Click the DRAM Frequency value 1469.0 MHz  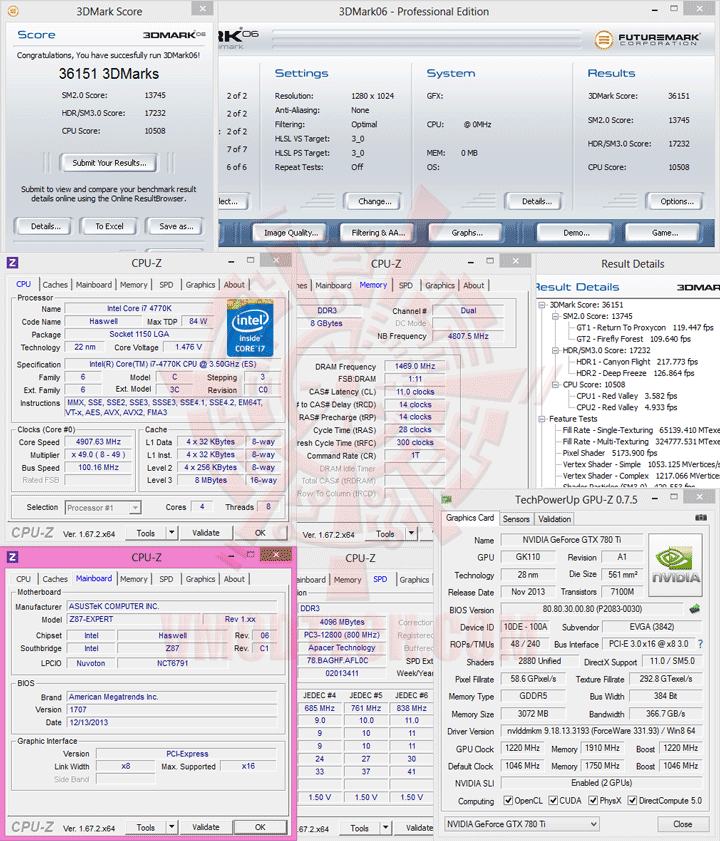click(x=415, y=366)
